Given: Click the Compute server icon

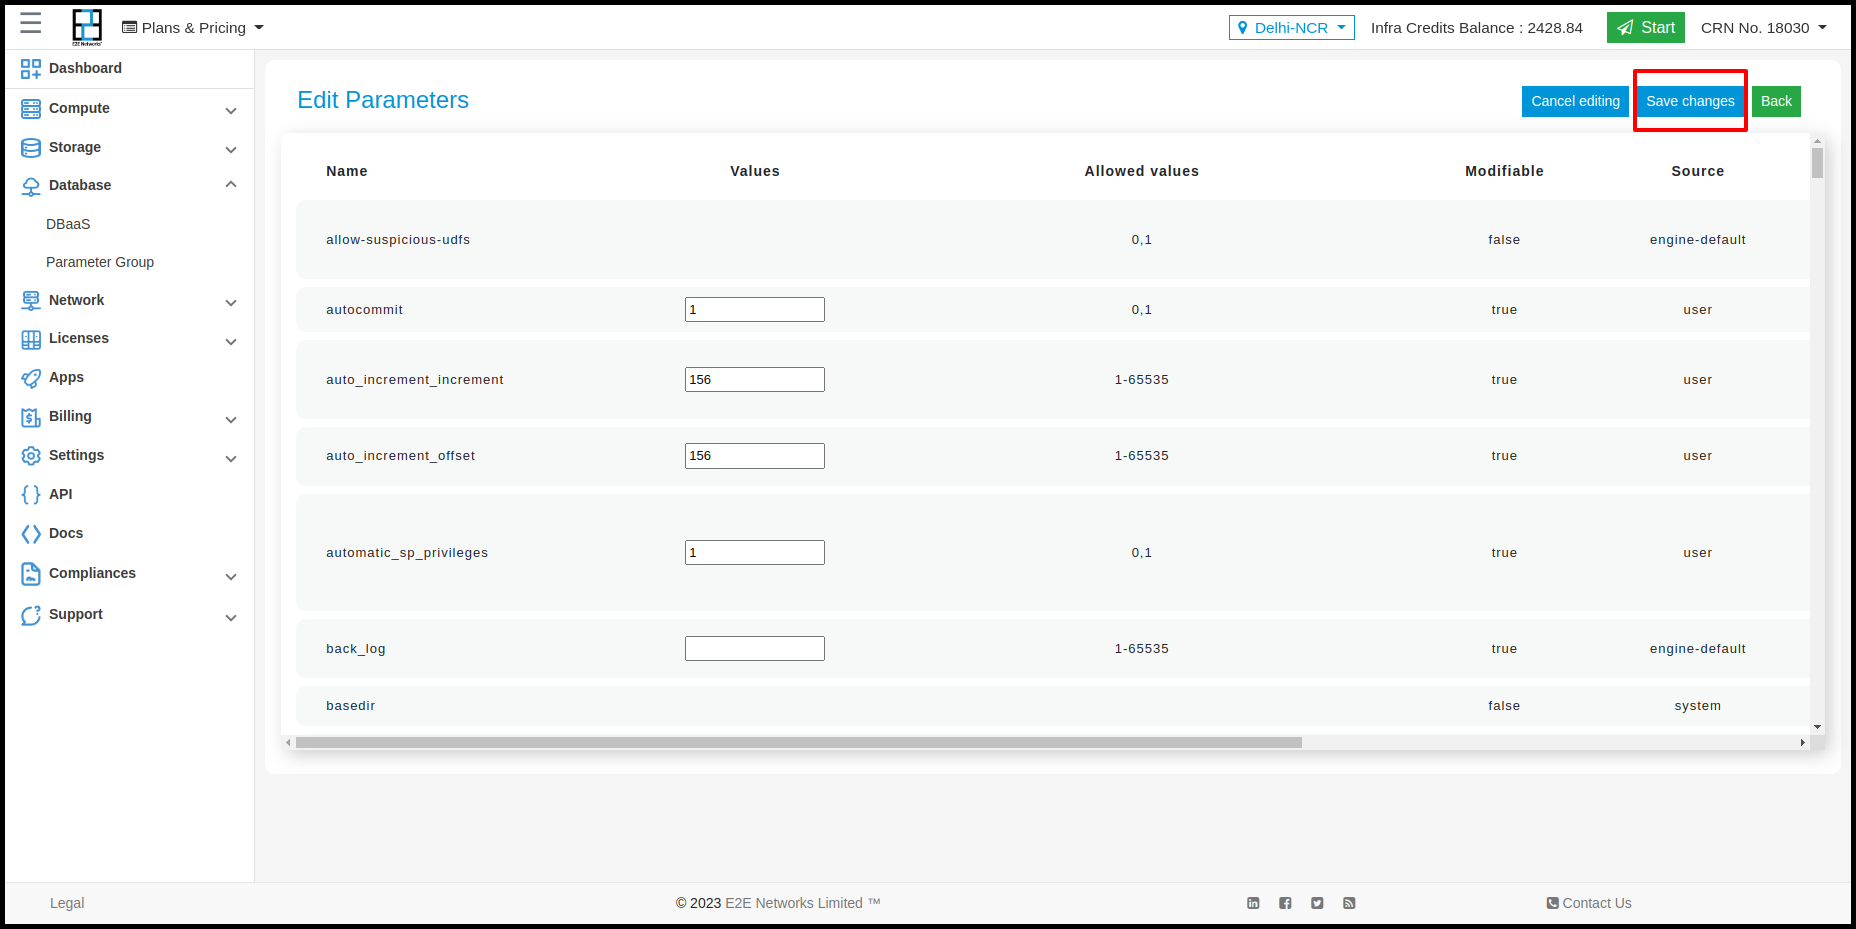Looking at the screenshot, I should click(31, 108).
